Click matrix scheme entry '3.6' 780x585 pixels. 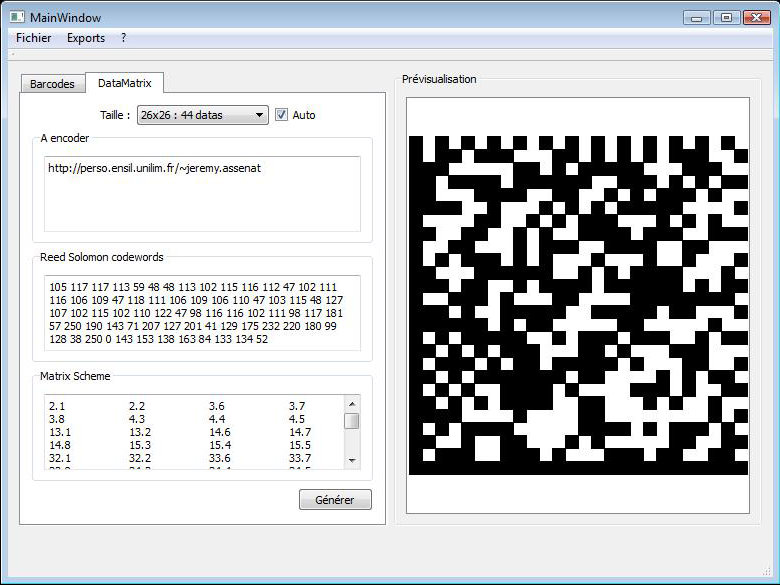216,406
